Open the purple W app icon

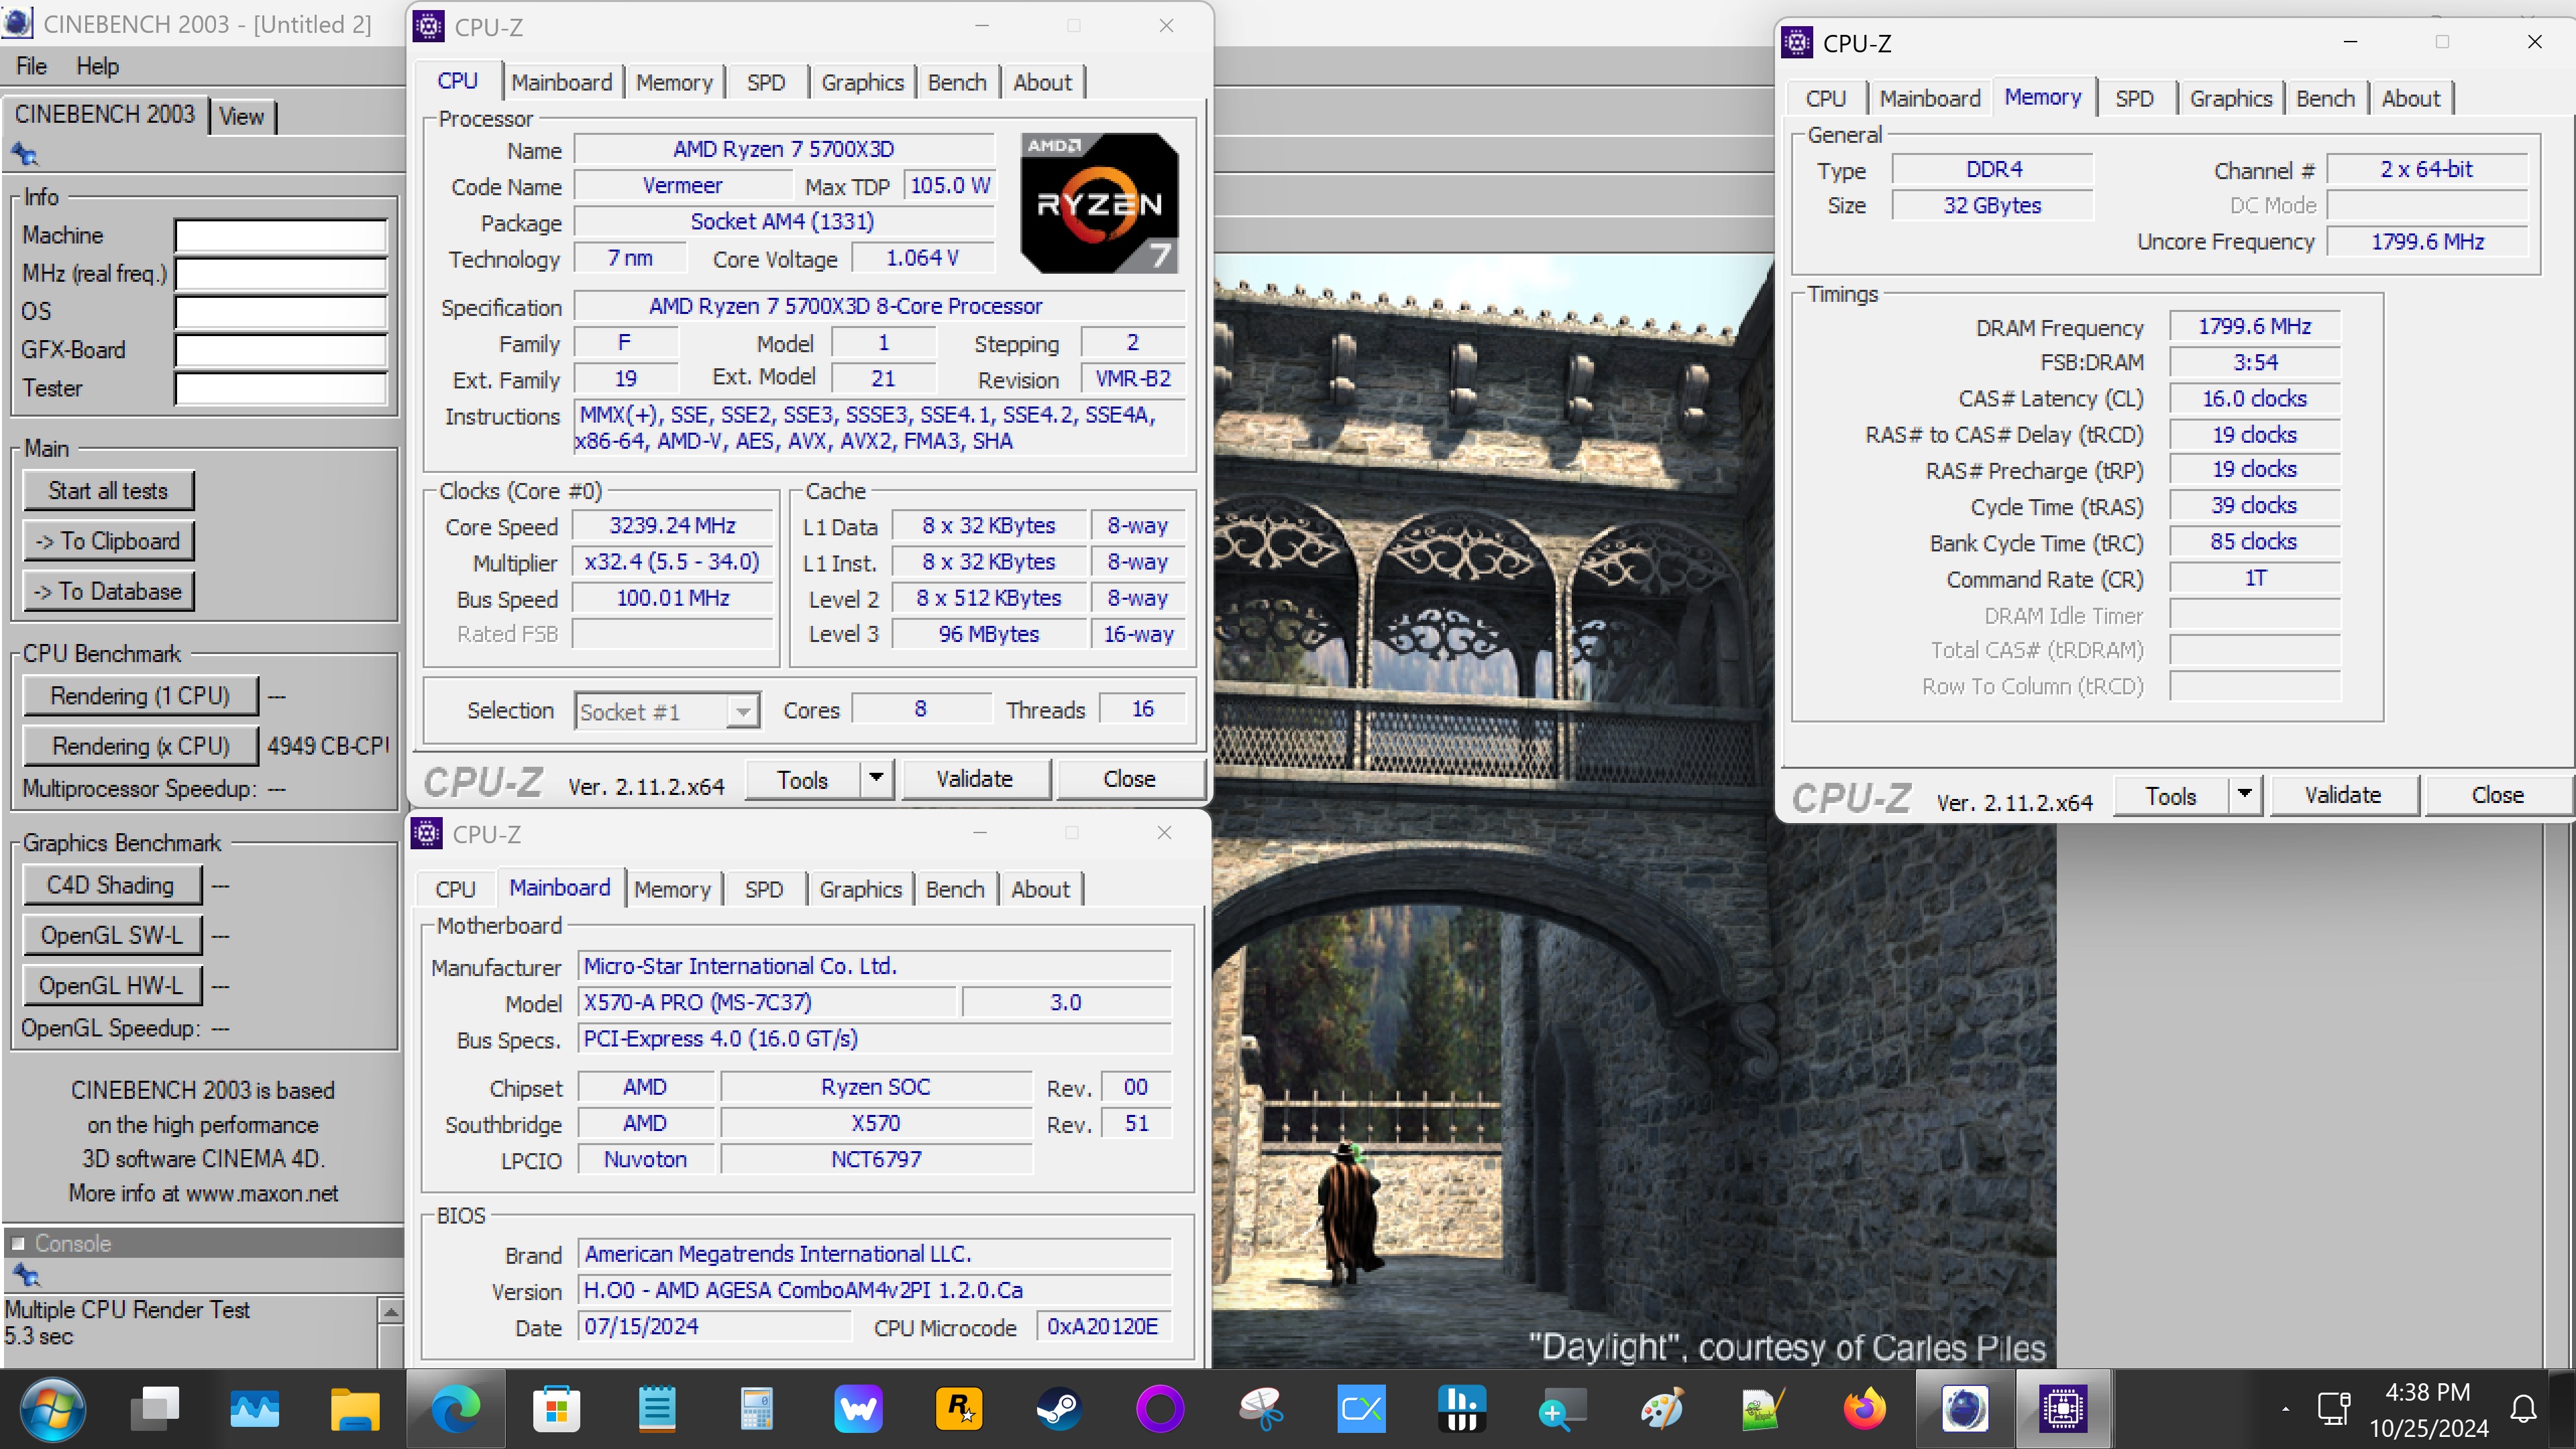pos(858,1409)
